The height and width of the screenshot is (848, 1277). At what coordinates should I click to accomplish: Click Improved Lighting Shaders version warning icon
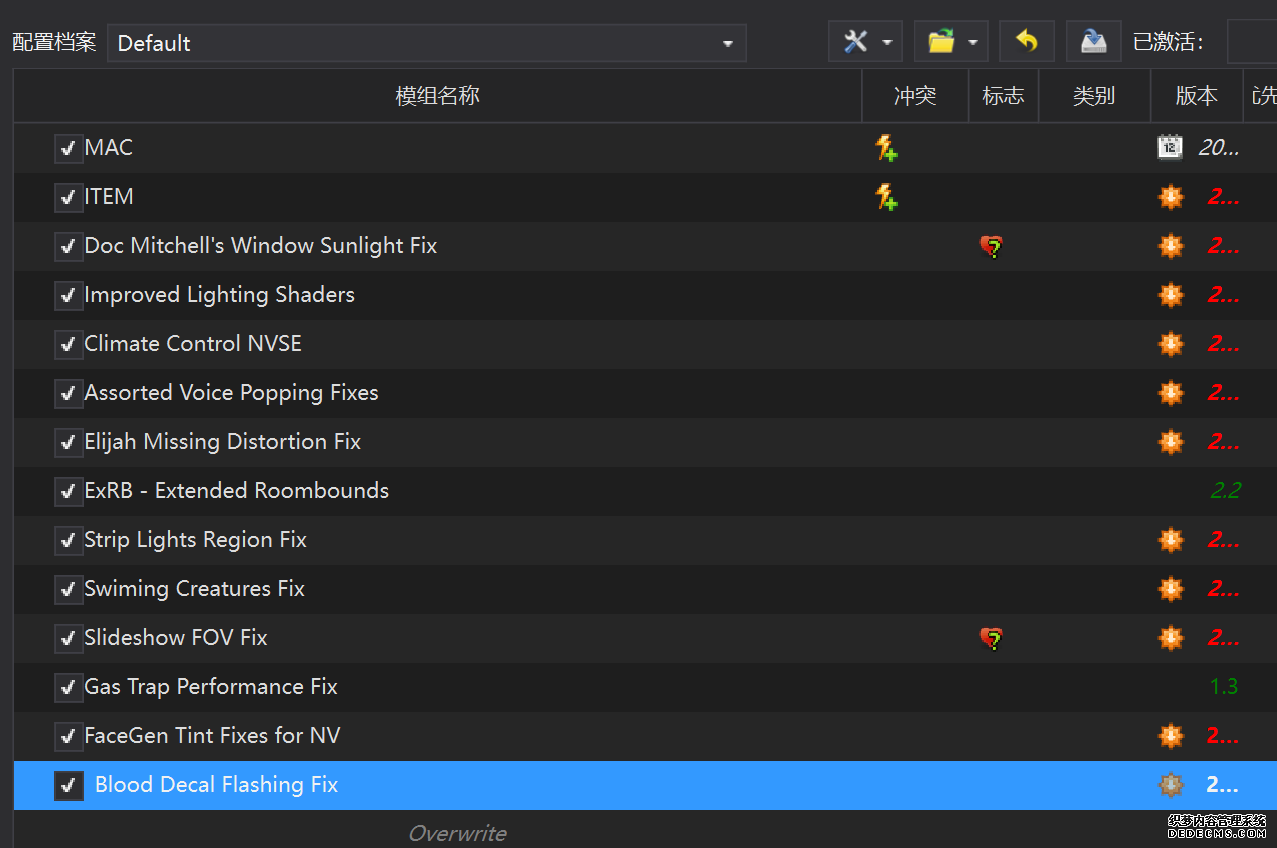click(1170, 295)
